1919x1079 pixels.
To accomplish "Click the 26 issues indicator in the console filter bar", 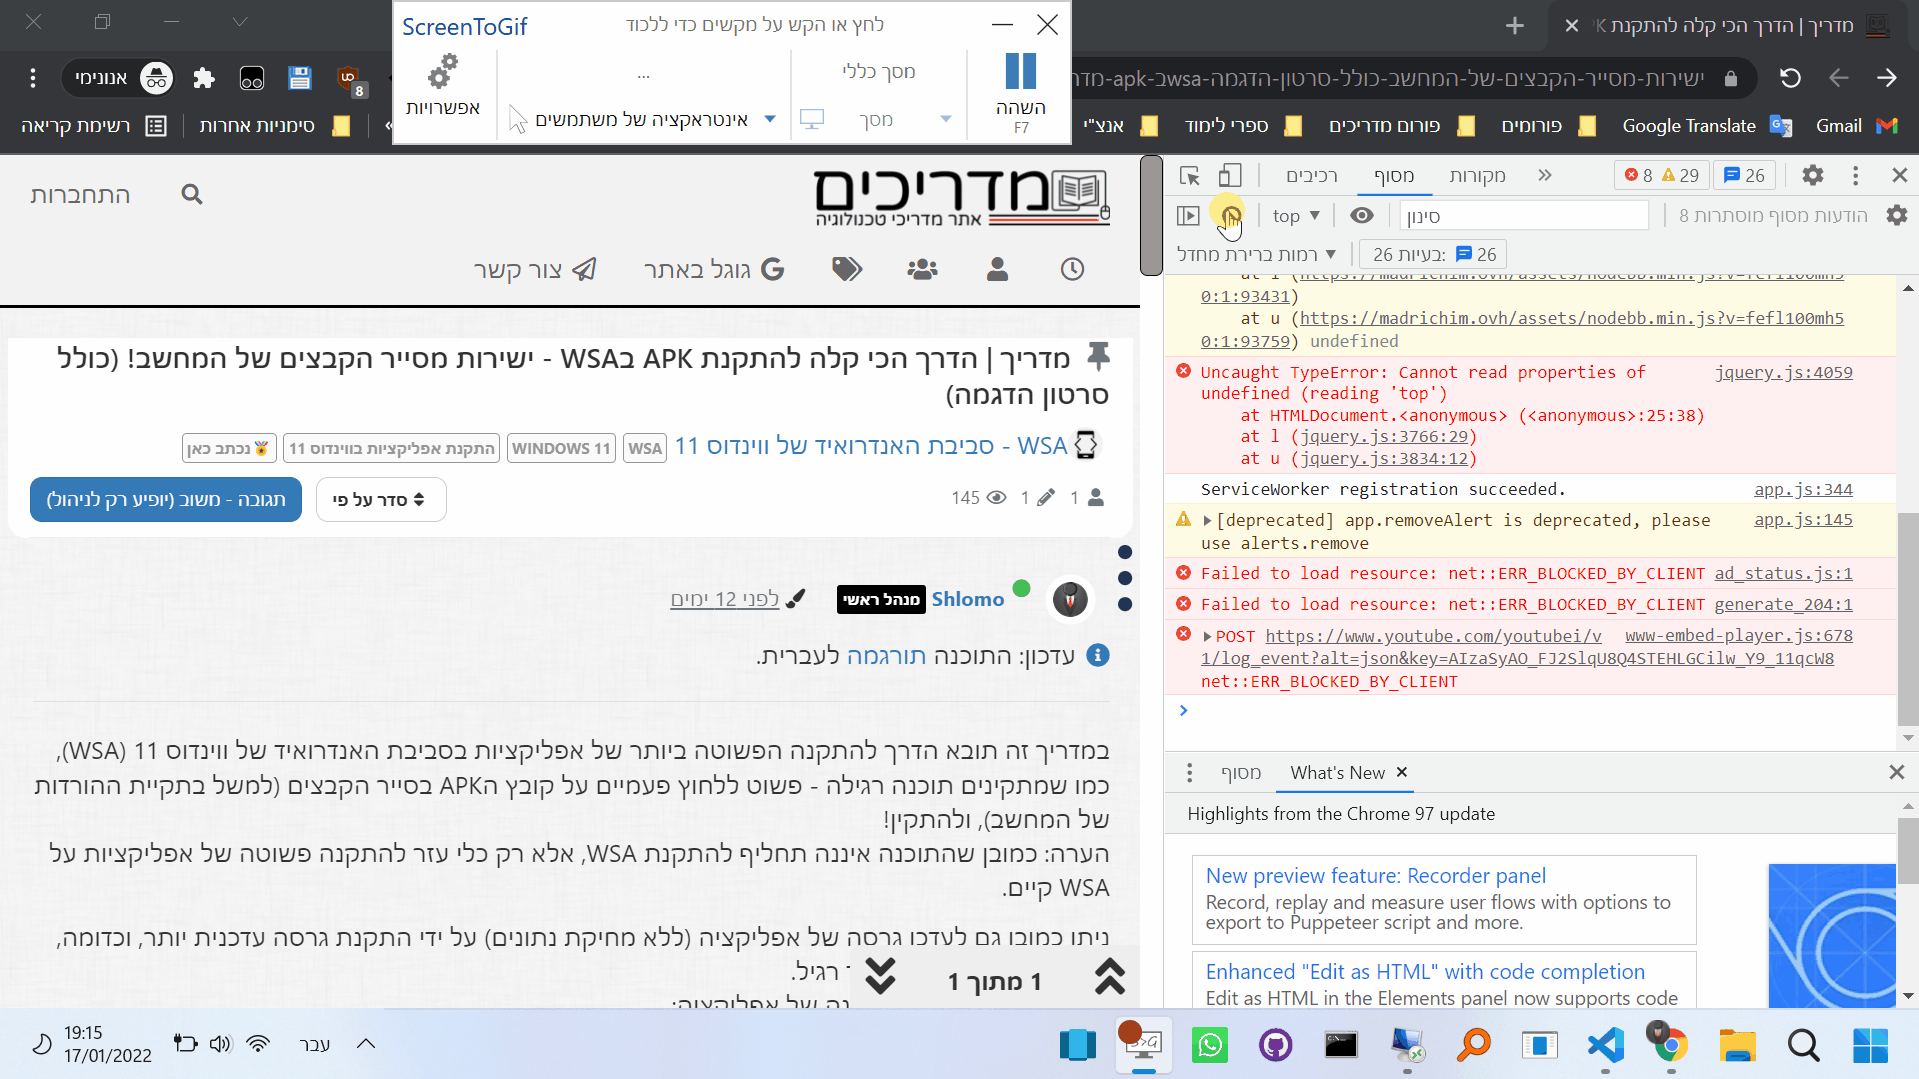I will [x=1434, y=254].
